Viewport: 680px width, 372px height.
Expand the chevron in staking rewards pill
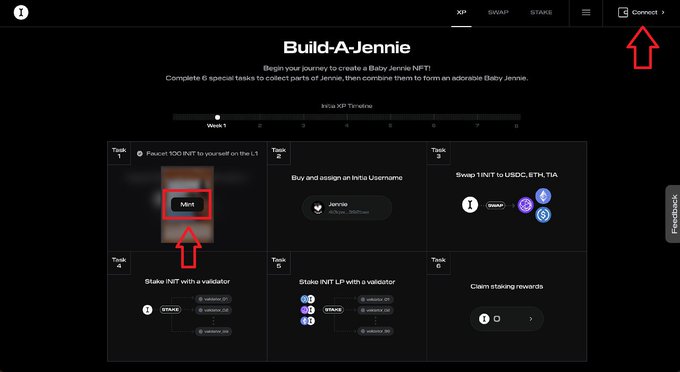(x=531, y=319)
